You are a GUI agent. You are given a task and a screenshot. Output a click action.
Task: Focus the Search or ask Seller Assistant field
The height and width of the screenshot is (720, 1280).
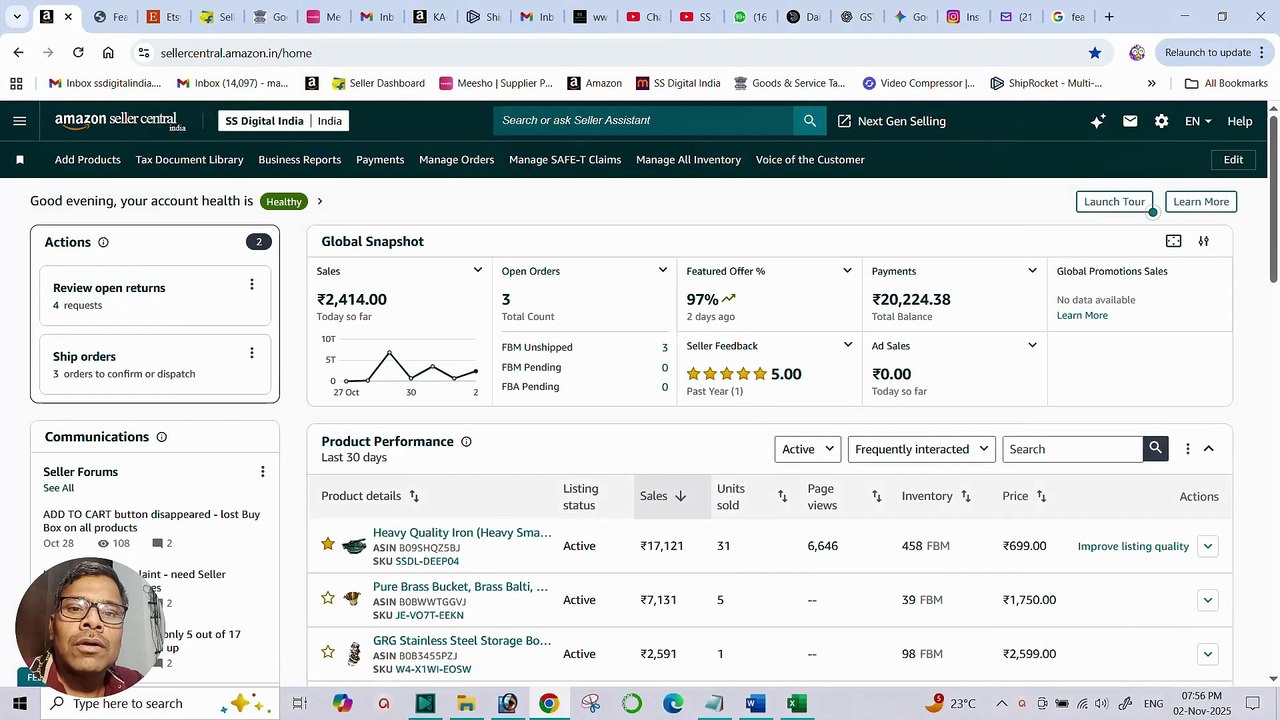tap(643, 121)
